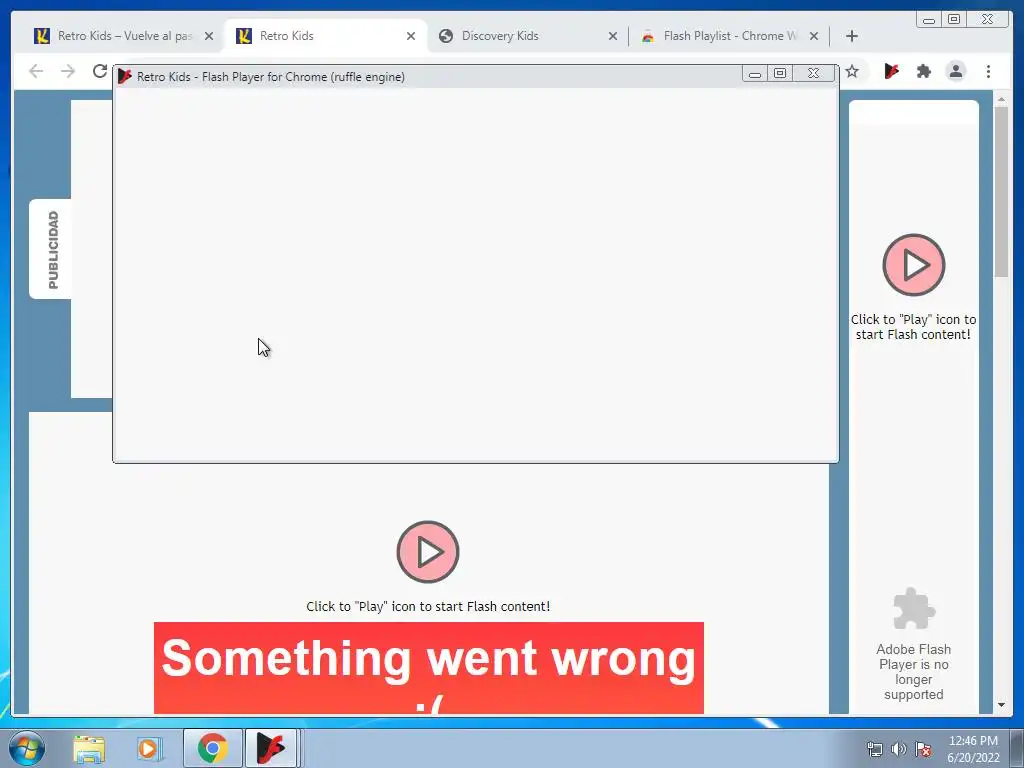Image resolution: width=1024 pixels, height=768 pixels.
Task: Open a new browser tab with the plus button
Action: [852, 36]
